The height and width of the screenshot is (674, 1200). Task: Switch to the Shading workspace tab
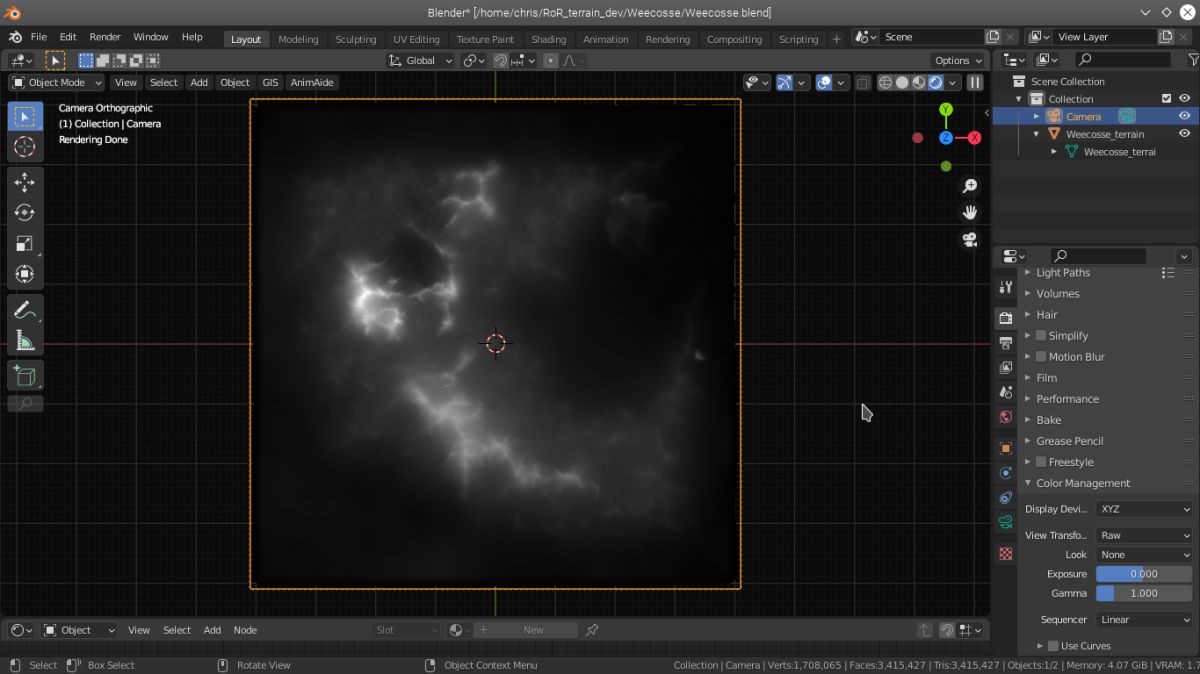coord(548,39)
